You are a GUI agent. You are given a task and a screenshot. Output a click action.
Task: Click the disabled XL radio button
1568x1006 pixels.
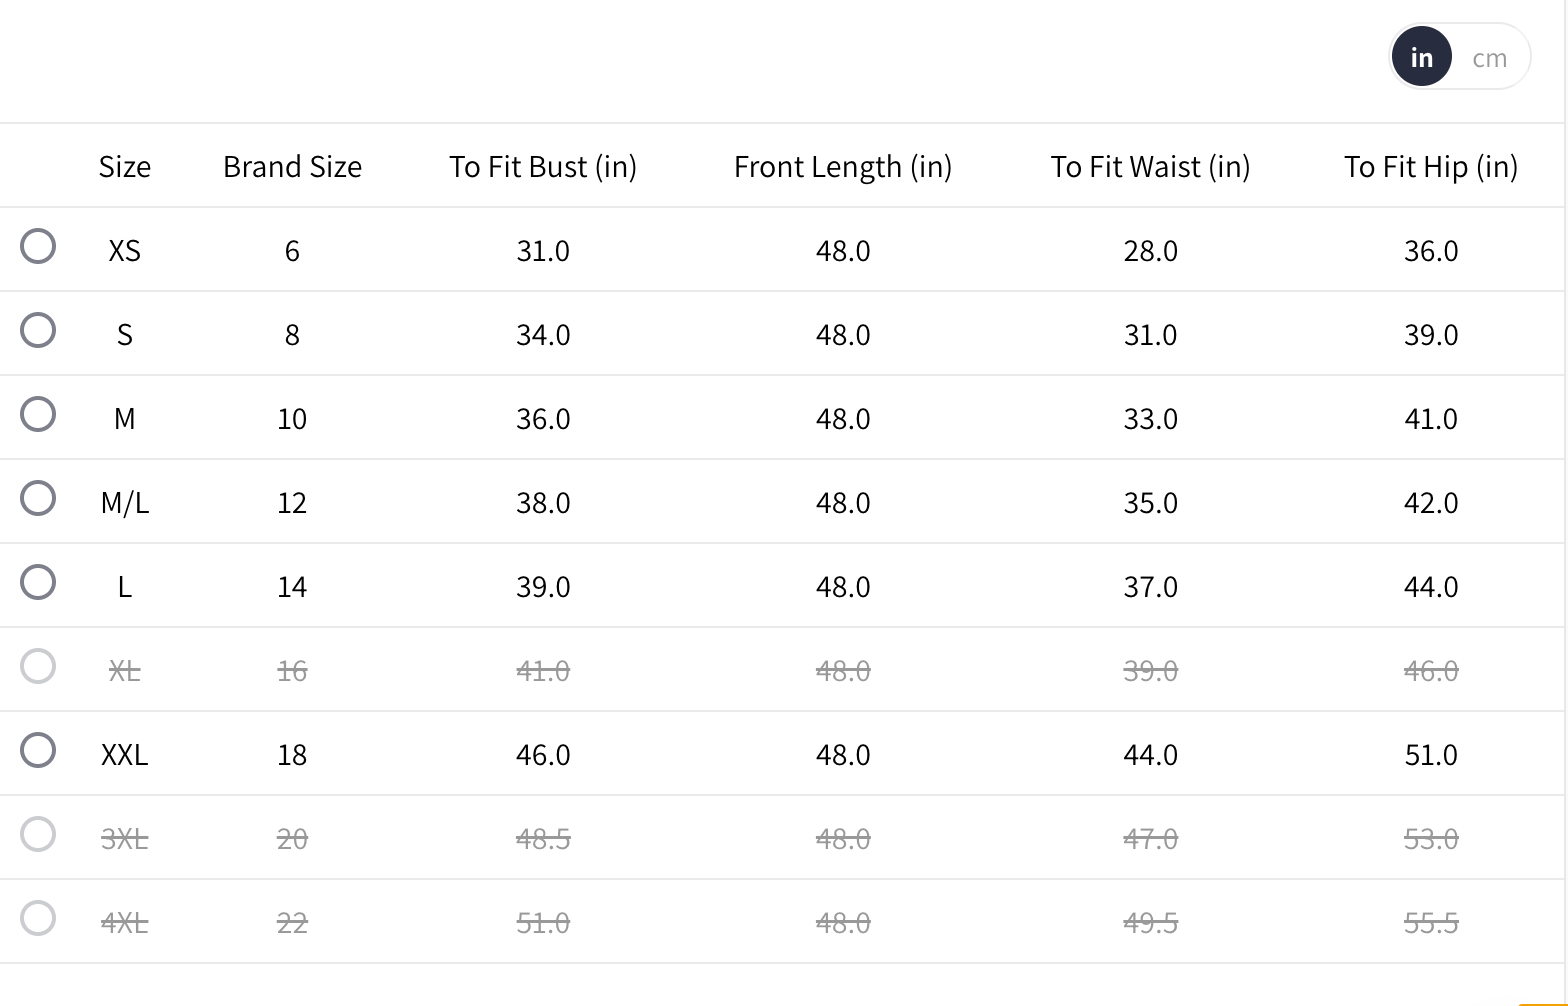pos(38,666)
